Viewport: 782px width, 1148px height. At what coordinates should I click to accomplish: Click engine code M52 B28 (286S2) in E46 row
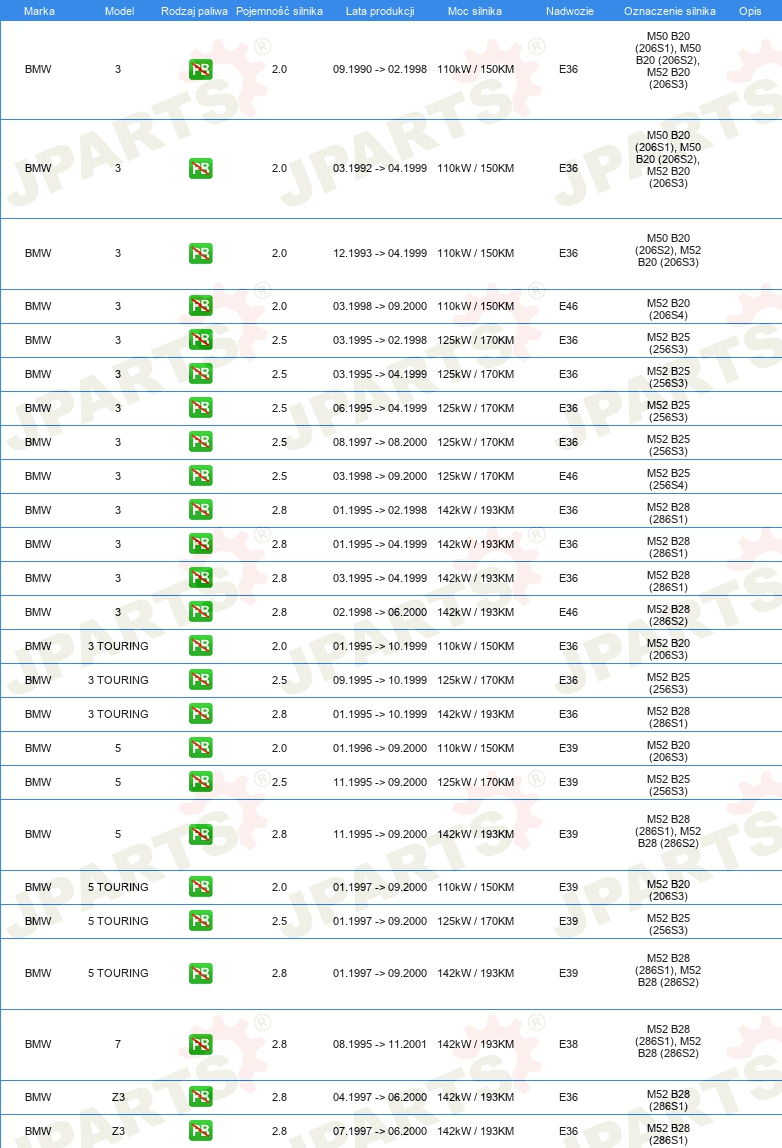669,615
